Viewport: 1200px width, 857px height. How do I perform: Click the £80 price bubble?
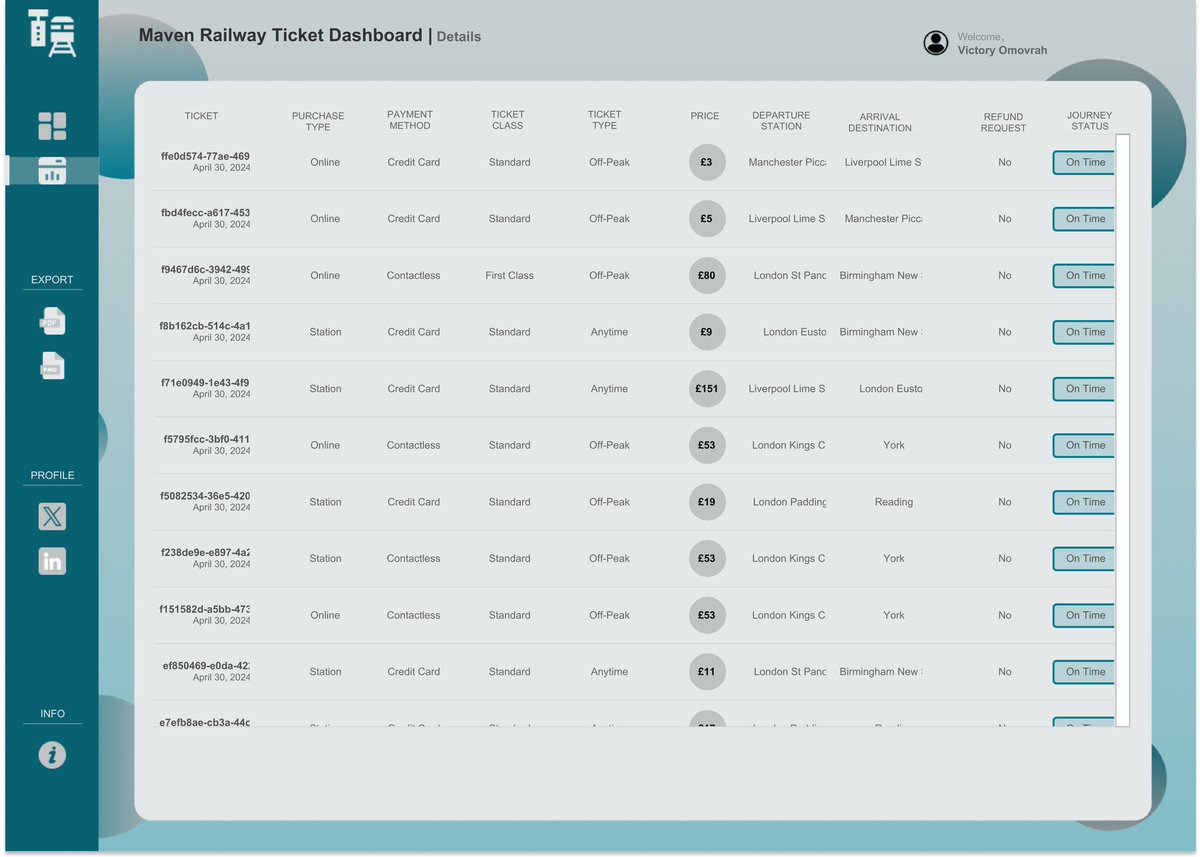click(707, 275)
